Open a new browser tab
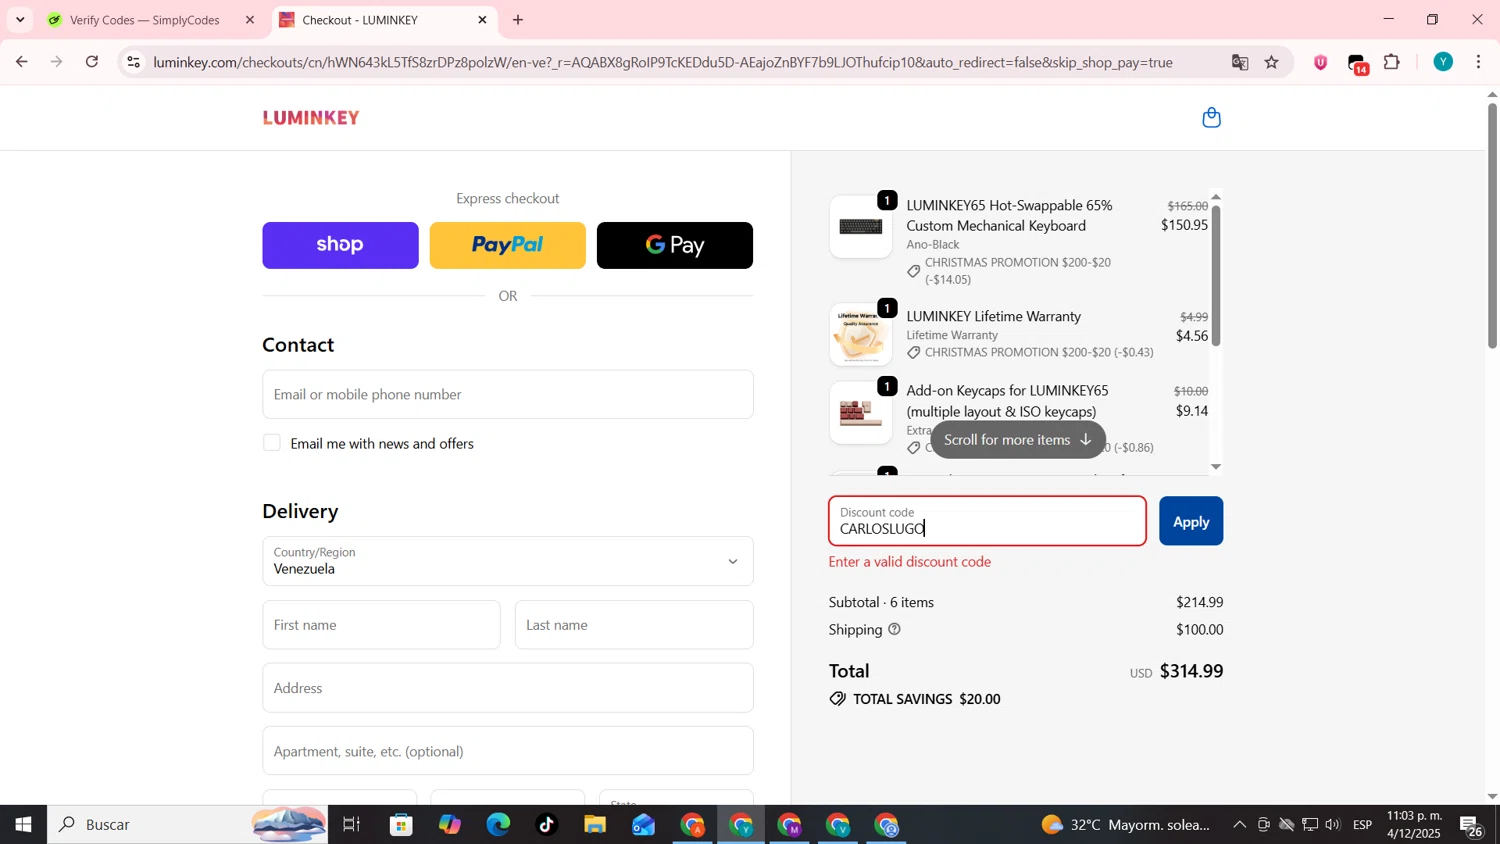The width and height of the screenshot is (1500, 844). 518,20
